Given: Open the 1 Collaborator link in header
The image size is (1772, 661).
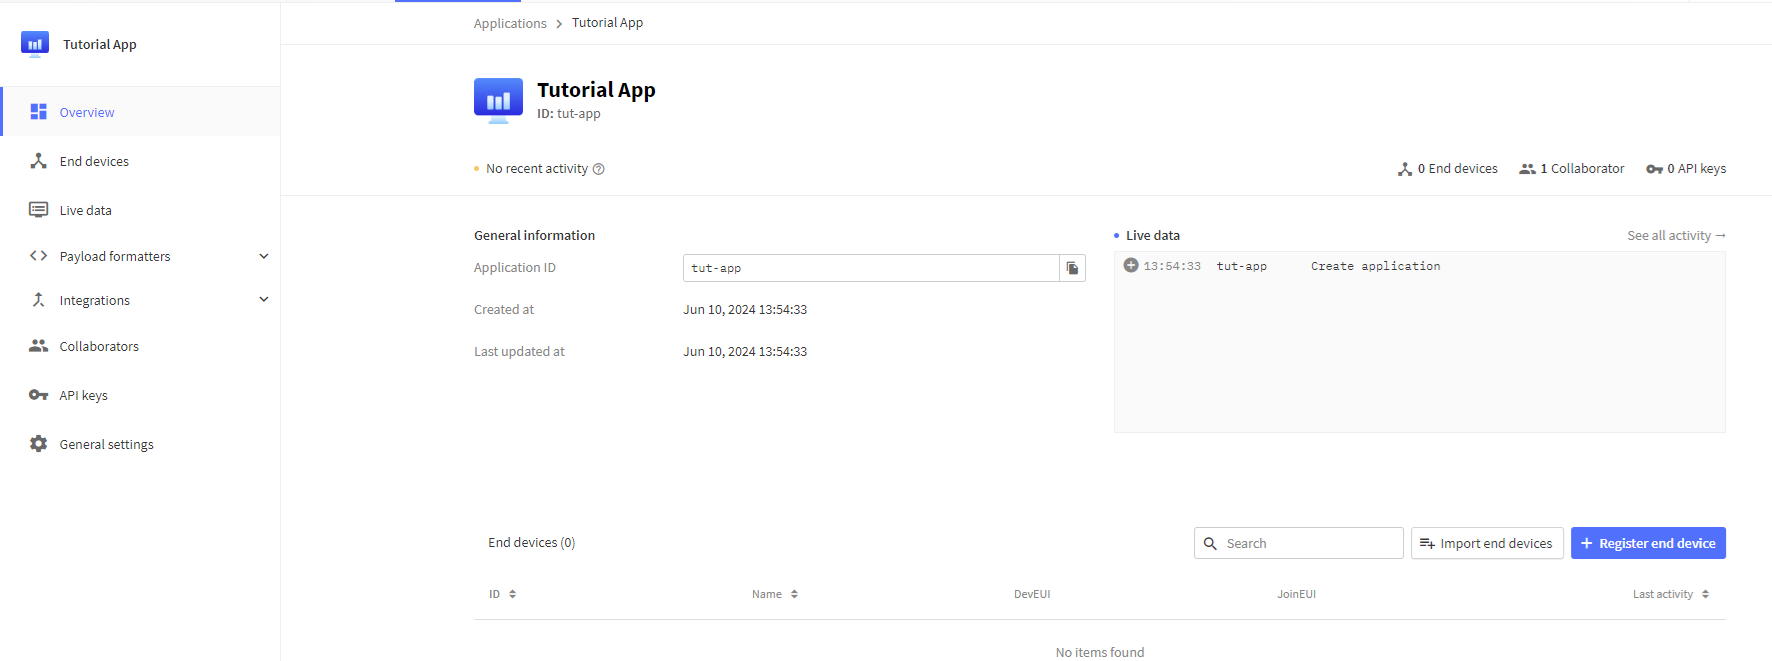Looking at the screenshot, I should pos(1572,169).
